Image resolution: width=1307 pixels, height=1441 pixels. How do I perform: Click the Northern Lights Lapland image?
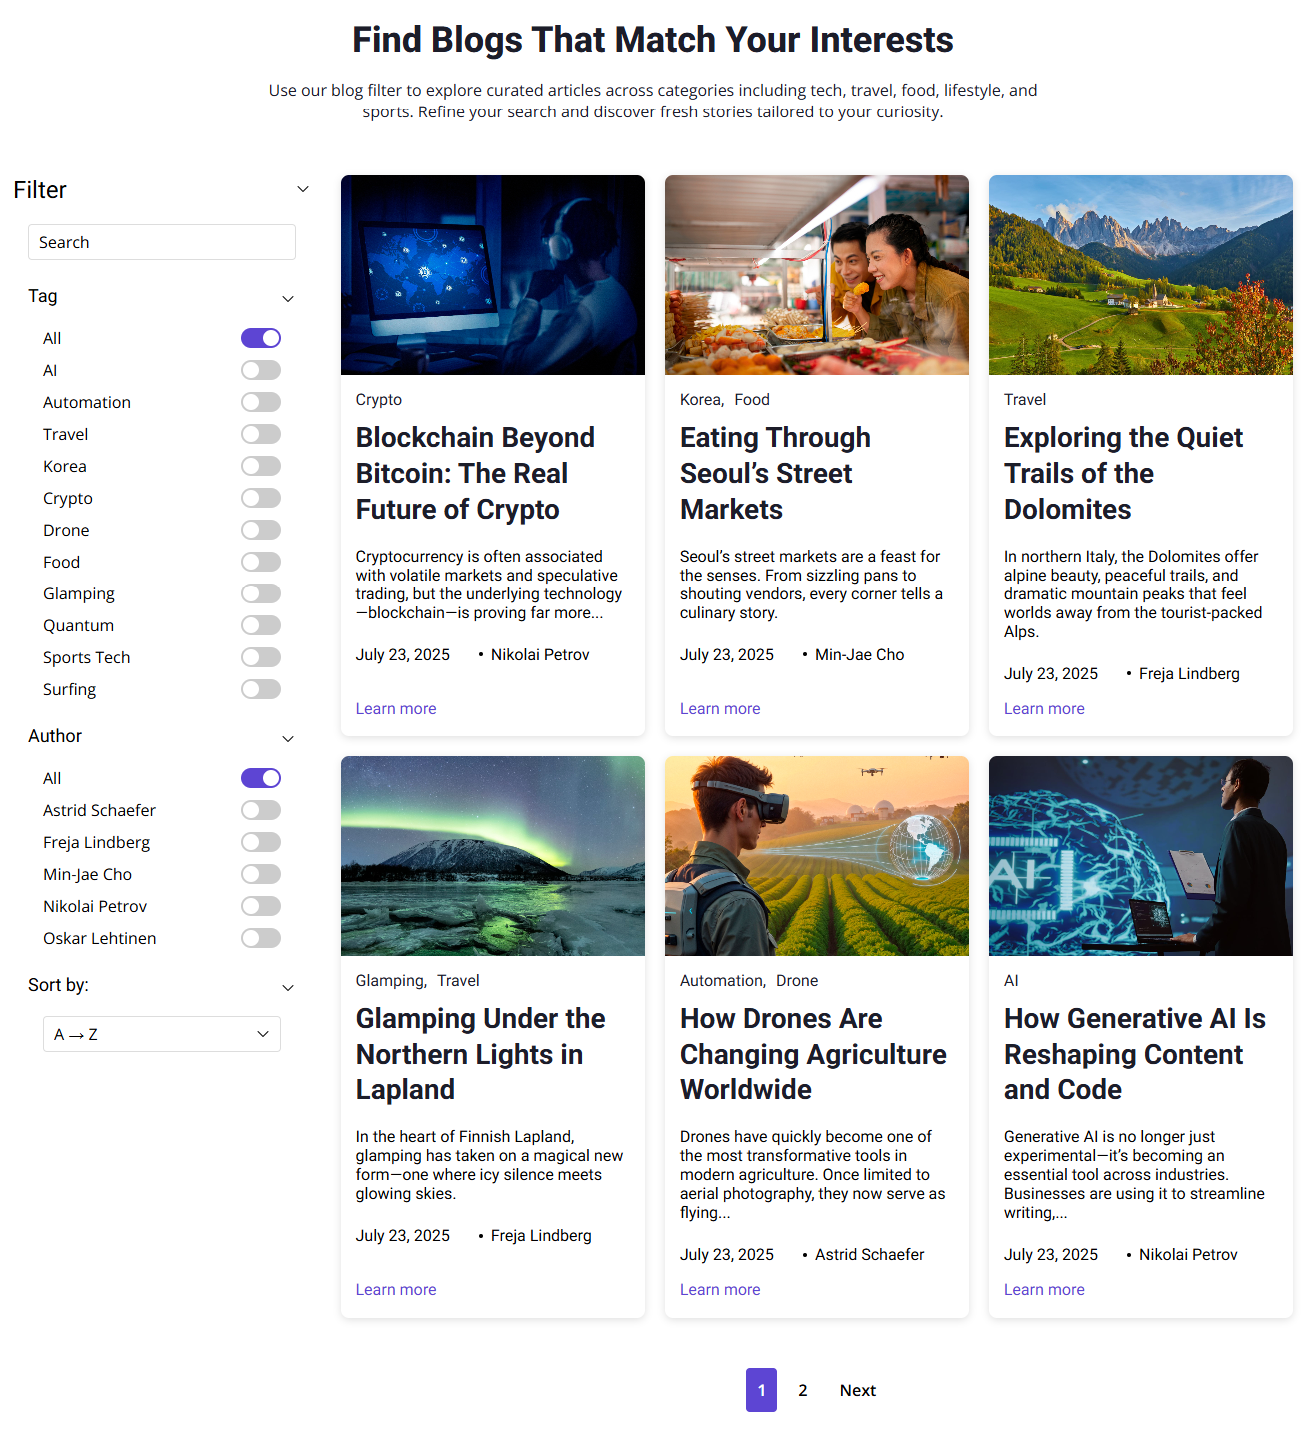click(493, 856)
